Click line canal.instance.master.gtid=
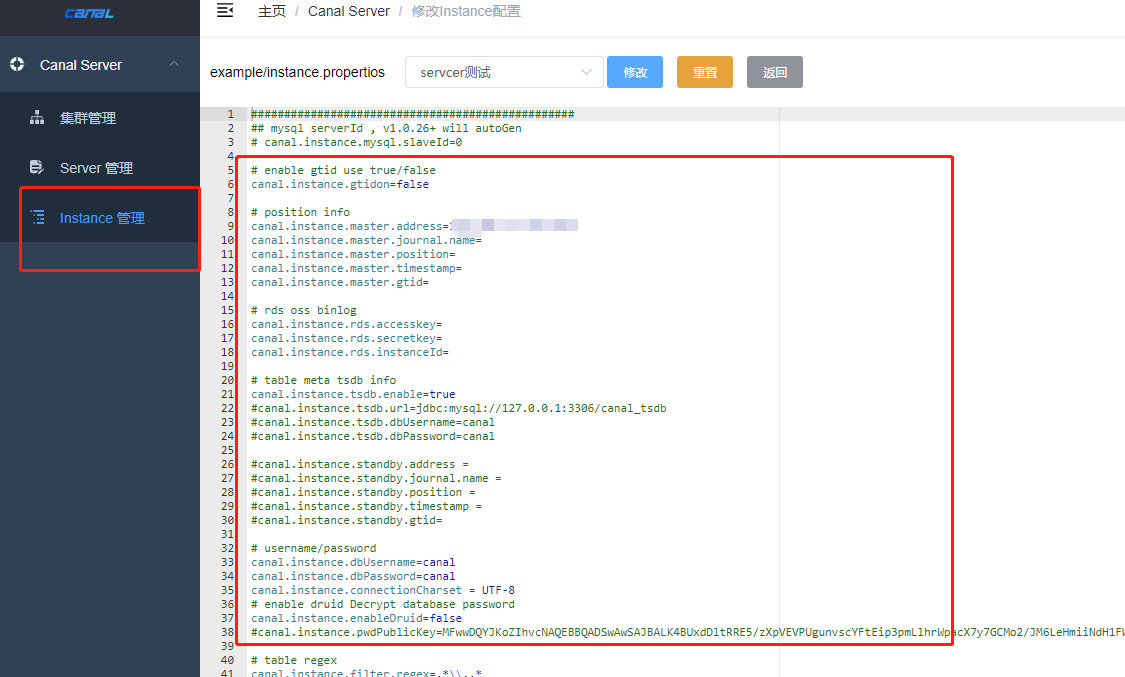This screenshot has width=1125, height=677. [340, 282]
